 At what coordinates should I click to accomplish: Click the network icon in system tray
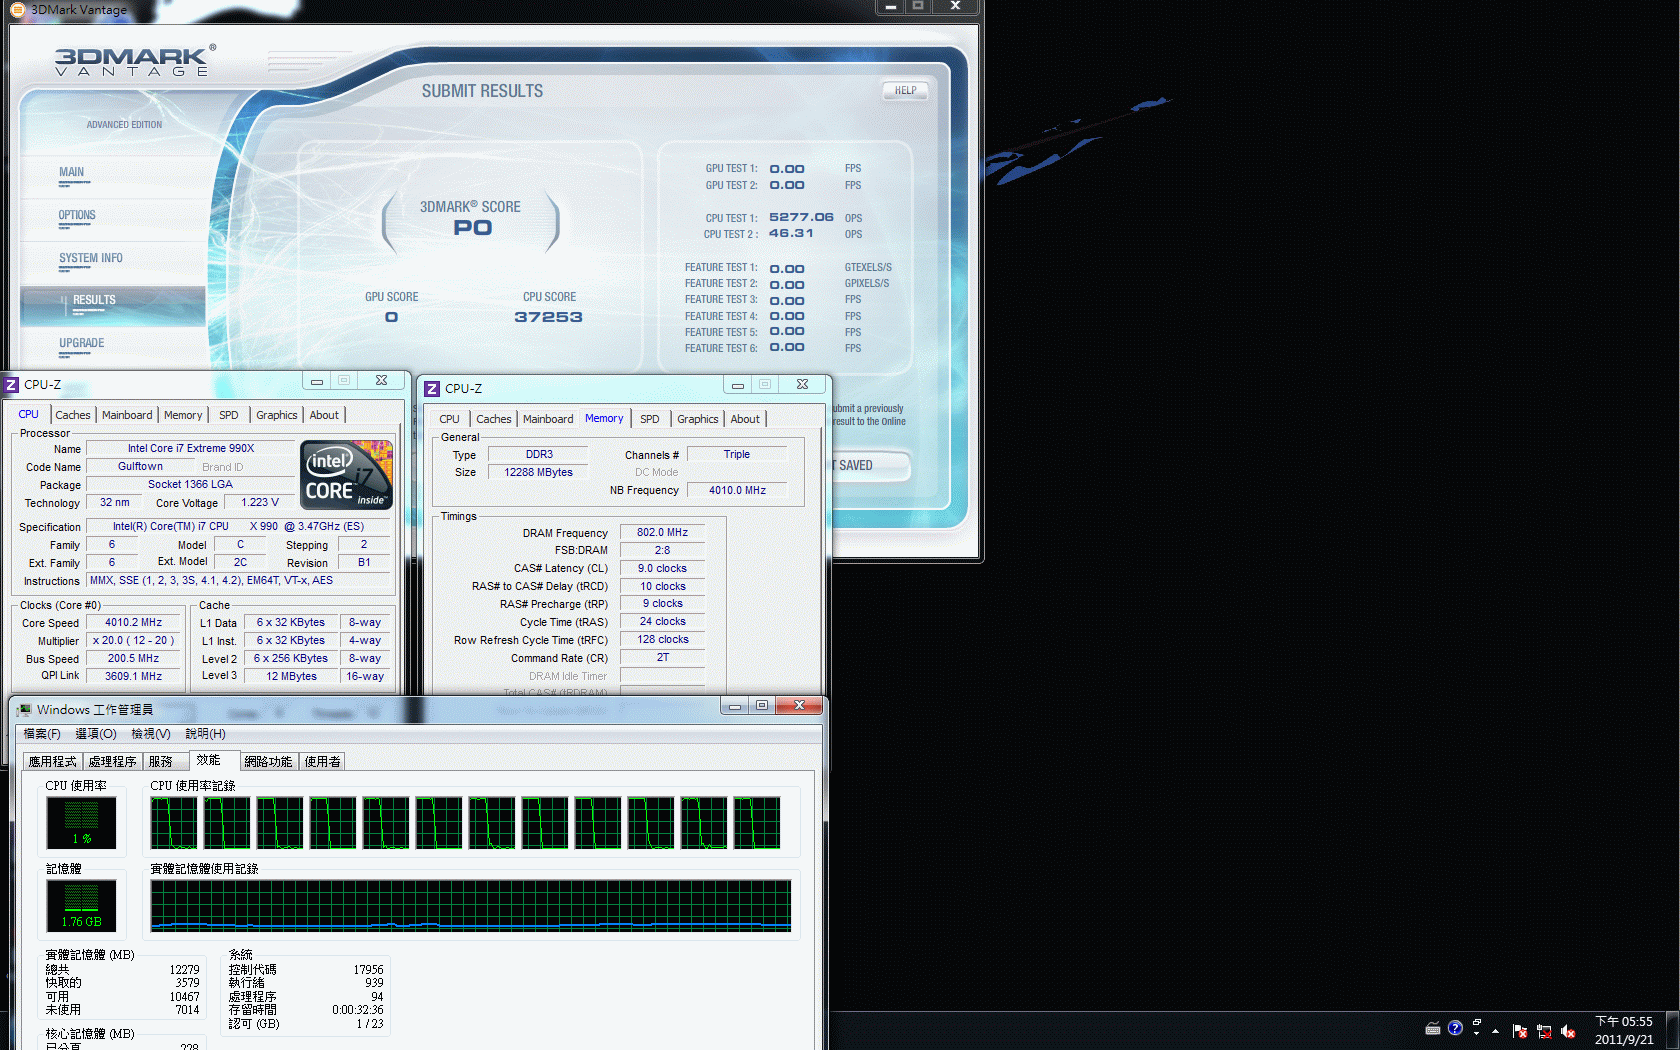1544,1031
